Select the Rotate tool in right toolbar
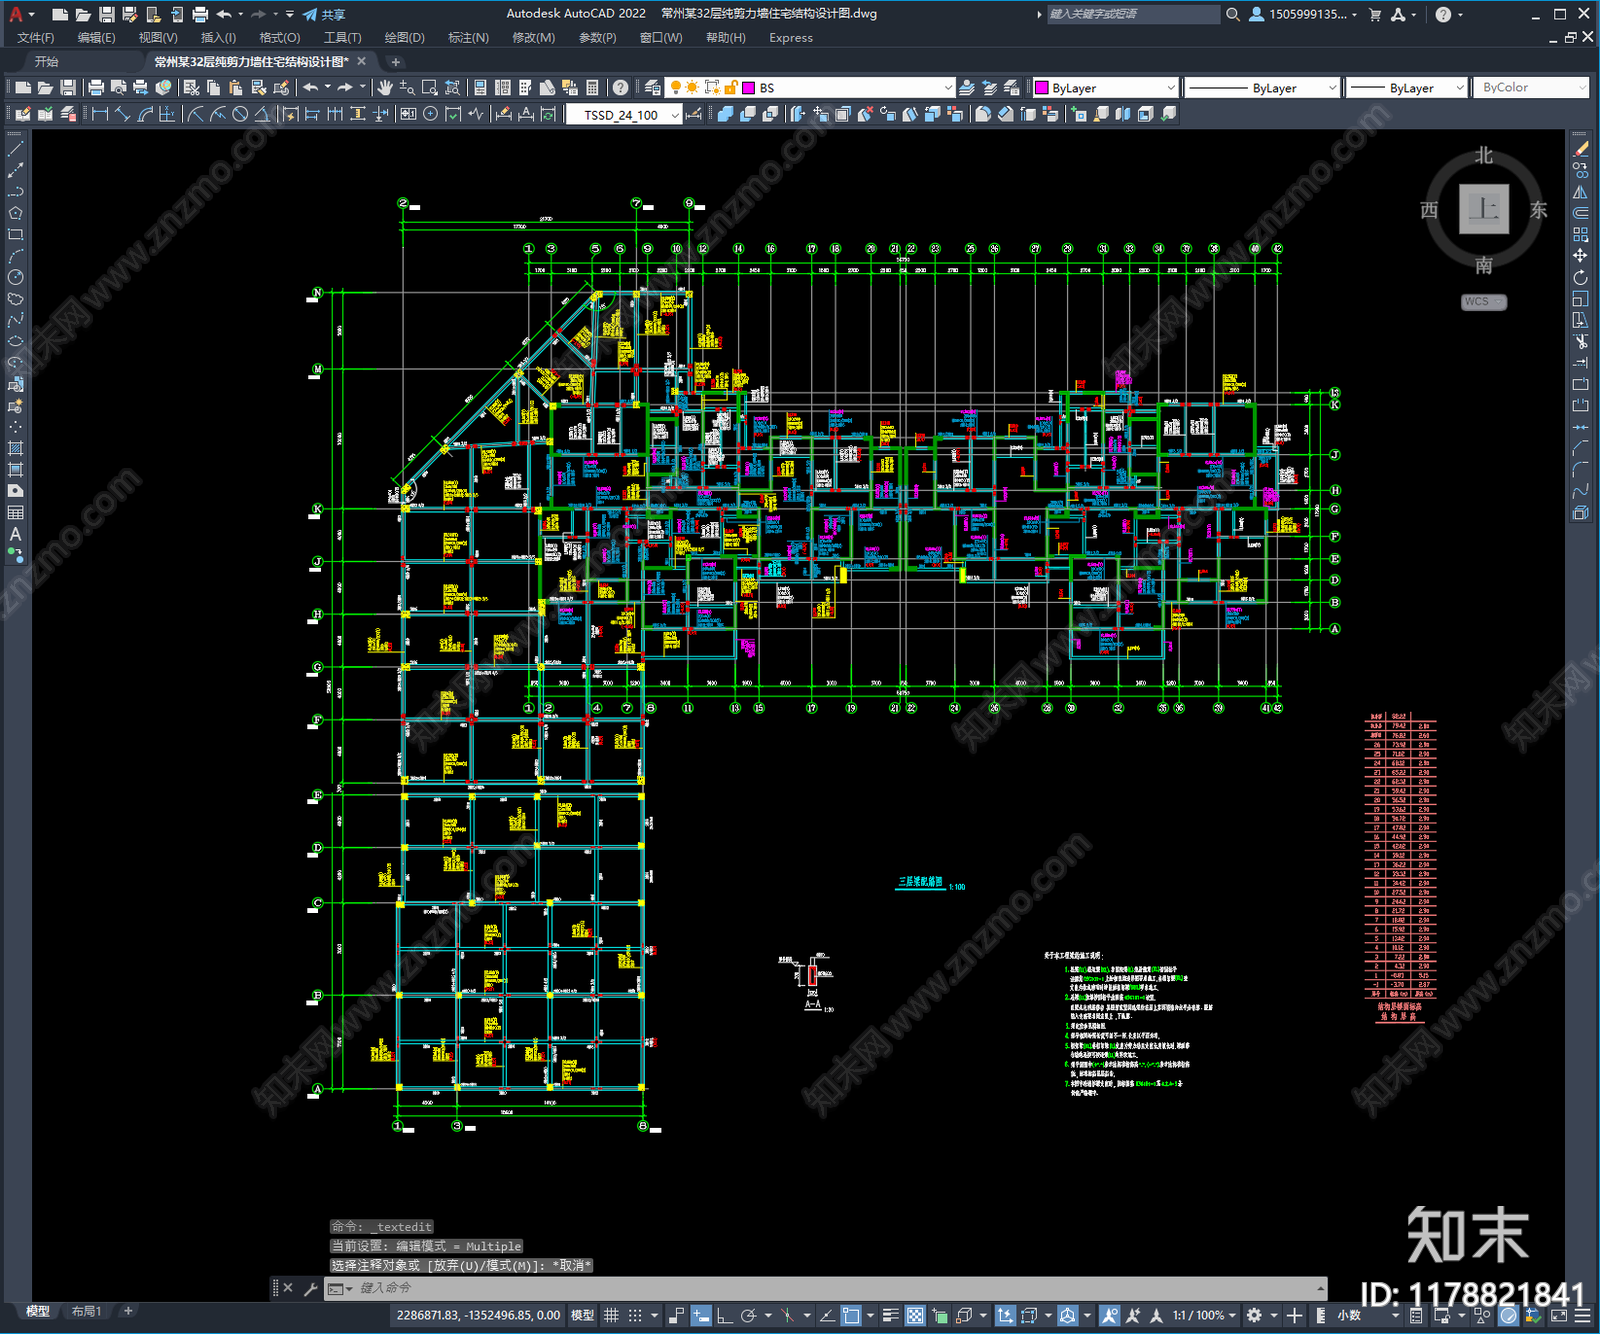The image size is (1600, 1334). tap(1580, 277)
